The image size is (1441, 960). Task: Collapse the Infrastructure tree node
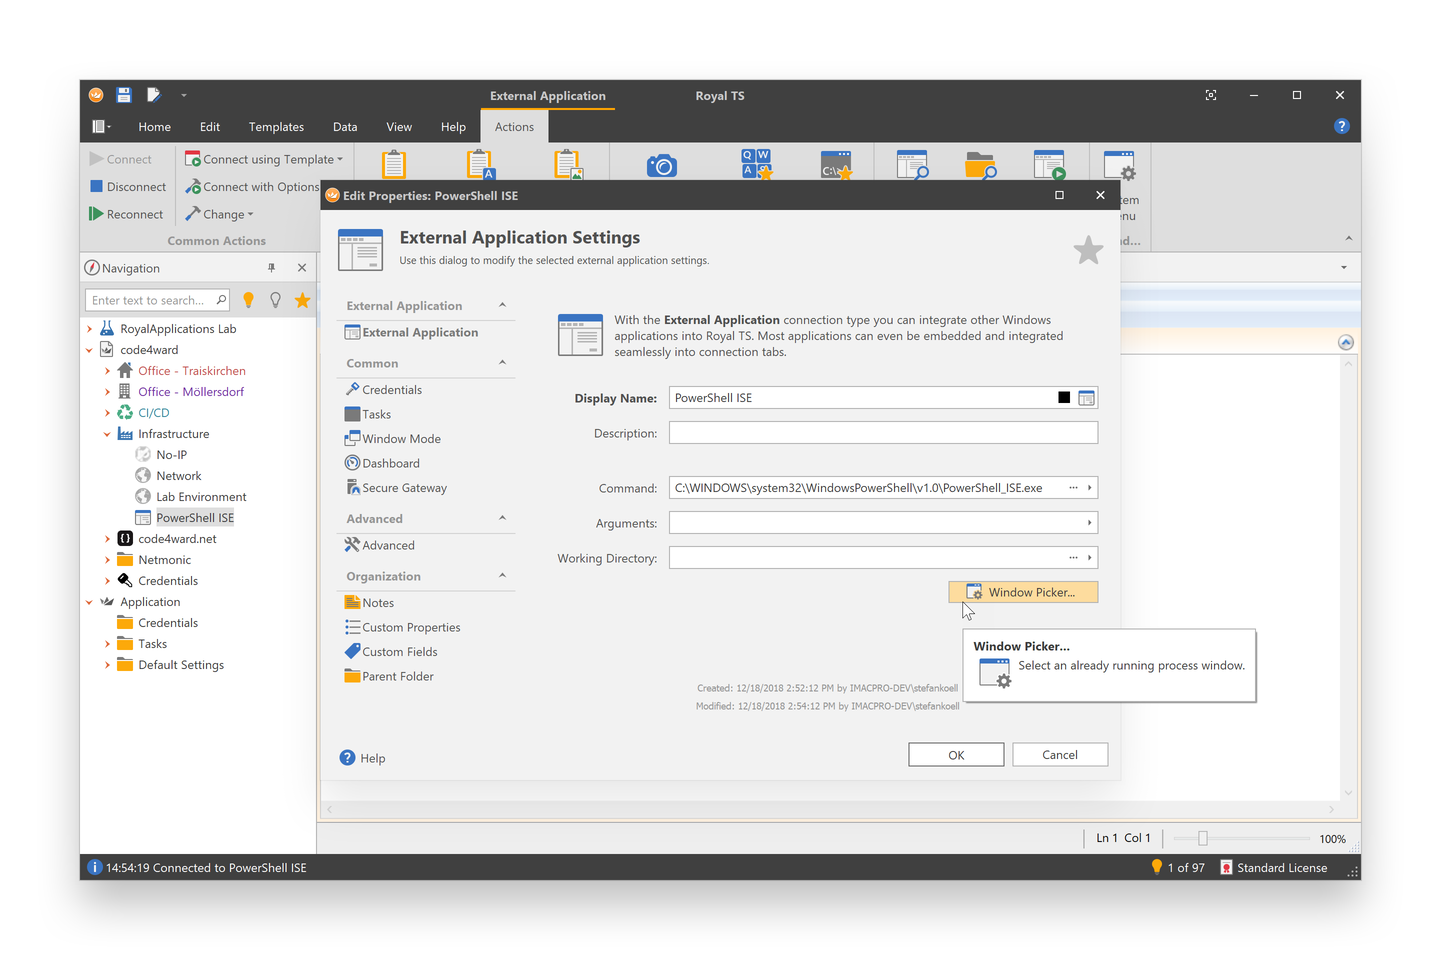pos(107,433)
